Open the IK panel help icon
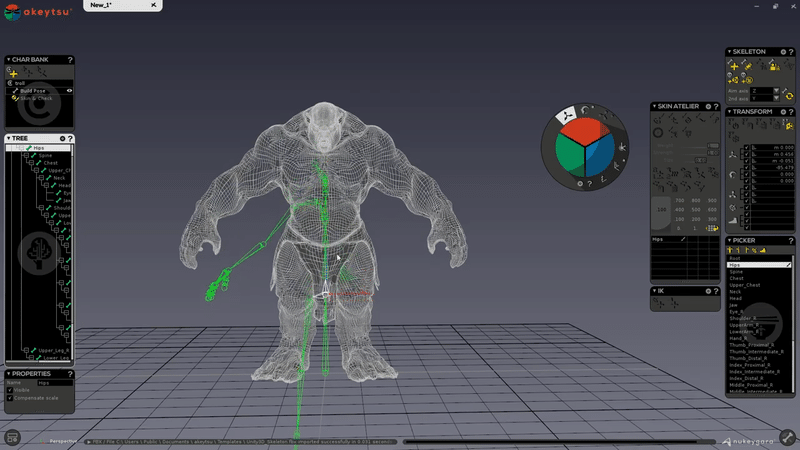The image size is (800, 450). (716, 291)
